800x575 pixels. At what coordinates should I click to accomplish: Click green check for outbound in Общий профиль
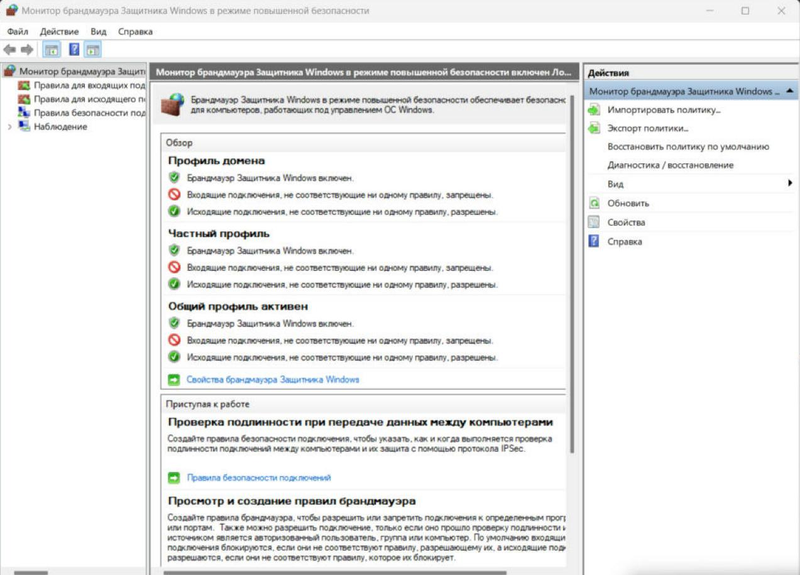tap(174, 357)
